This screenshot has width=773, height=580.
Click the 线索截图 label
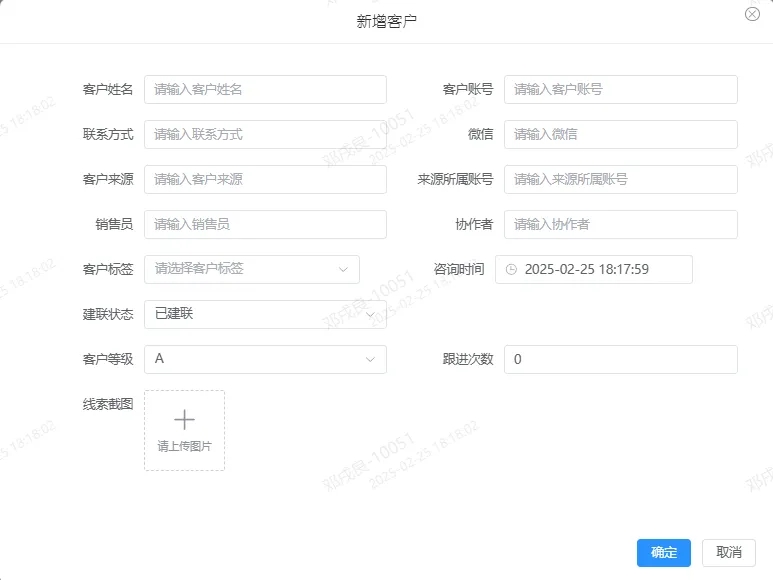click(x=108, y=404)
